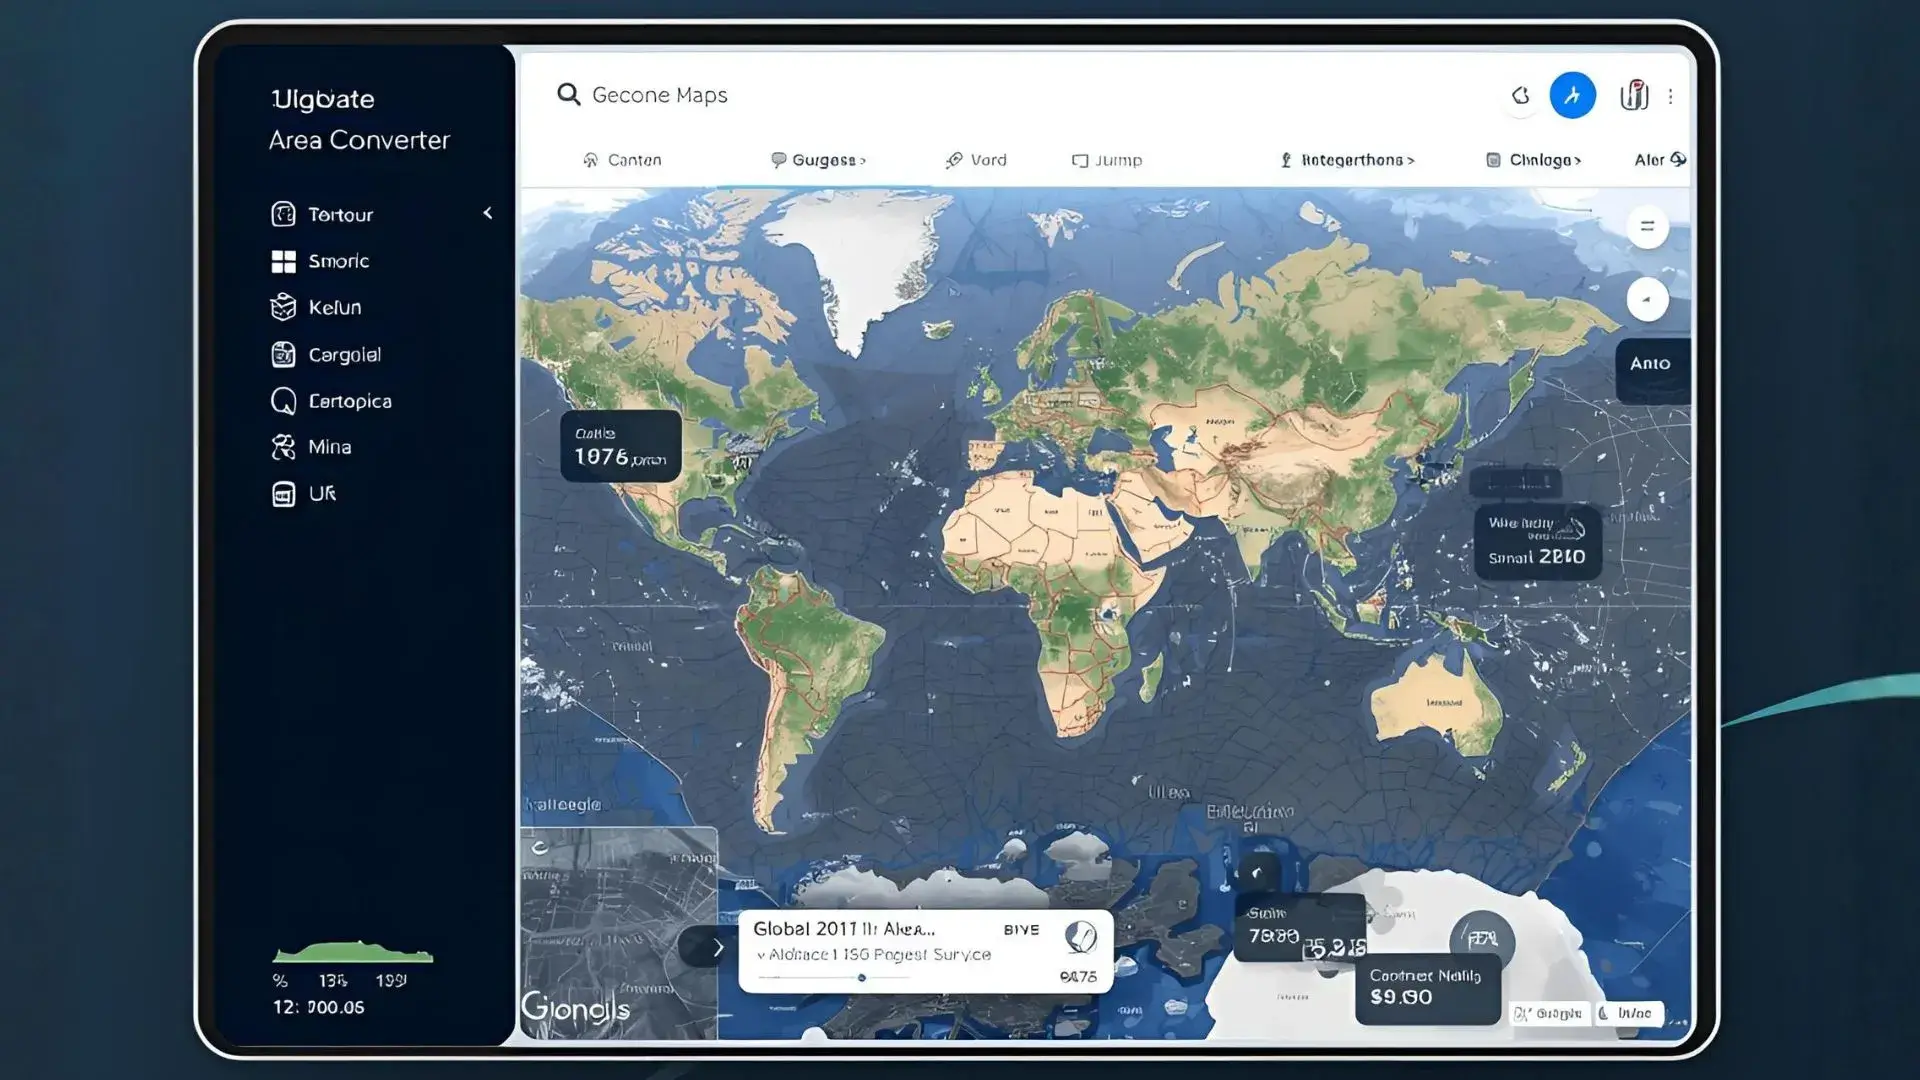Click the search magnifier icon

568,95
